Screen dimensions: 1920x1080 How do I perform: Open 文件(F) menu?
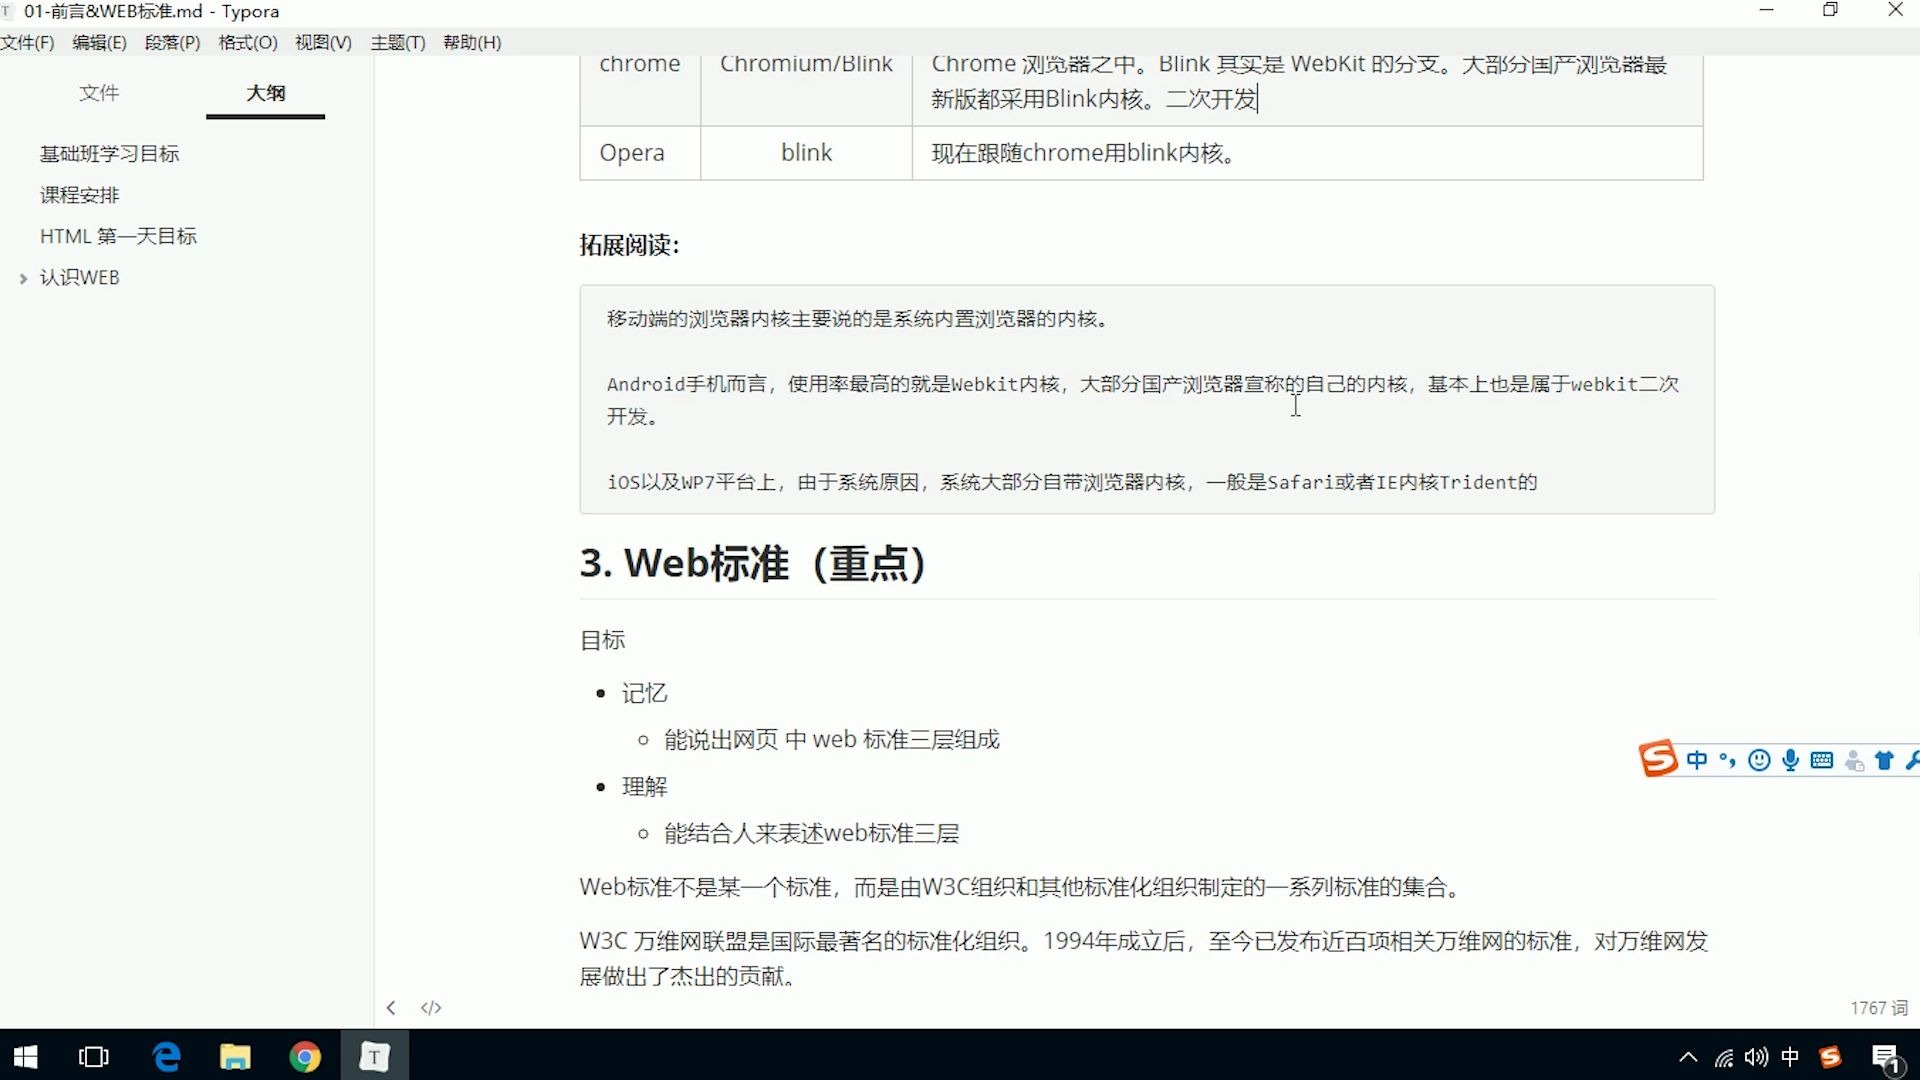(27, 42)
